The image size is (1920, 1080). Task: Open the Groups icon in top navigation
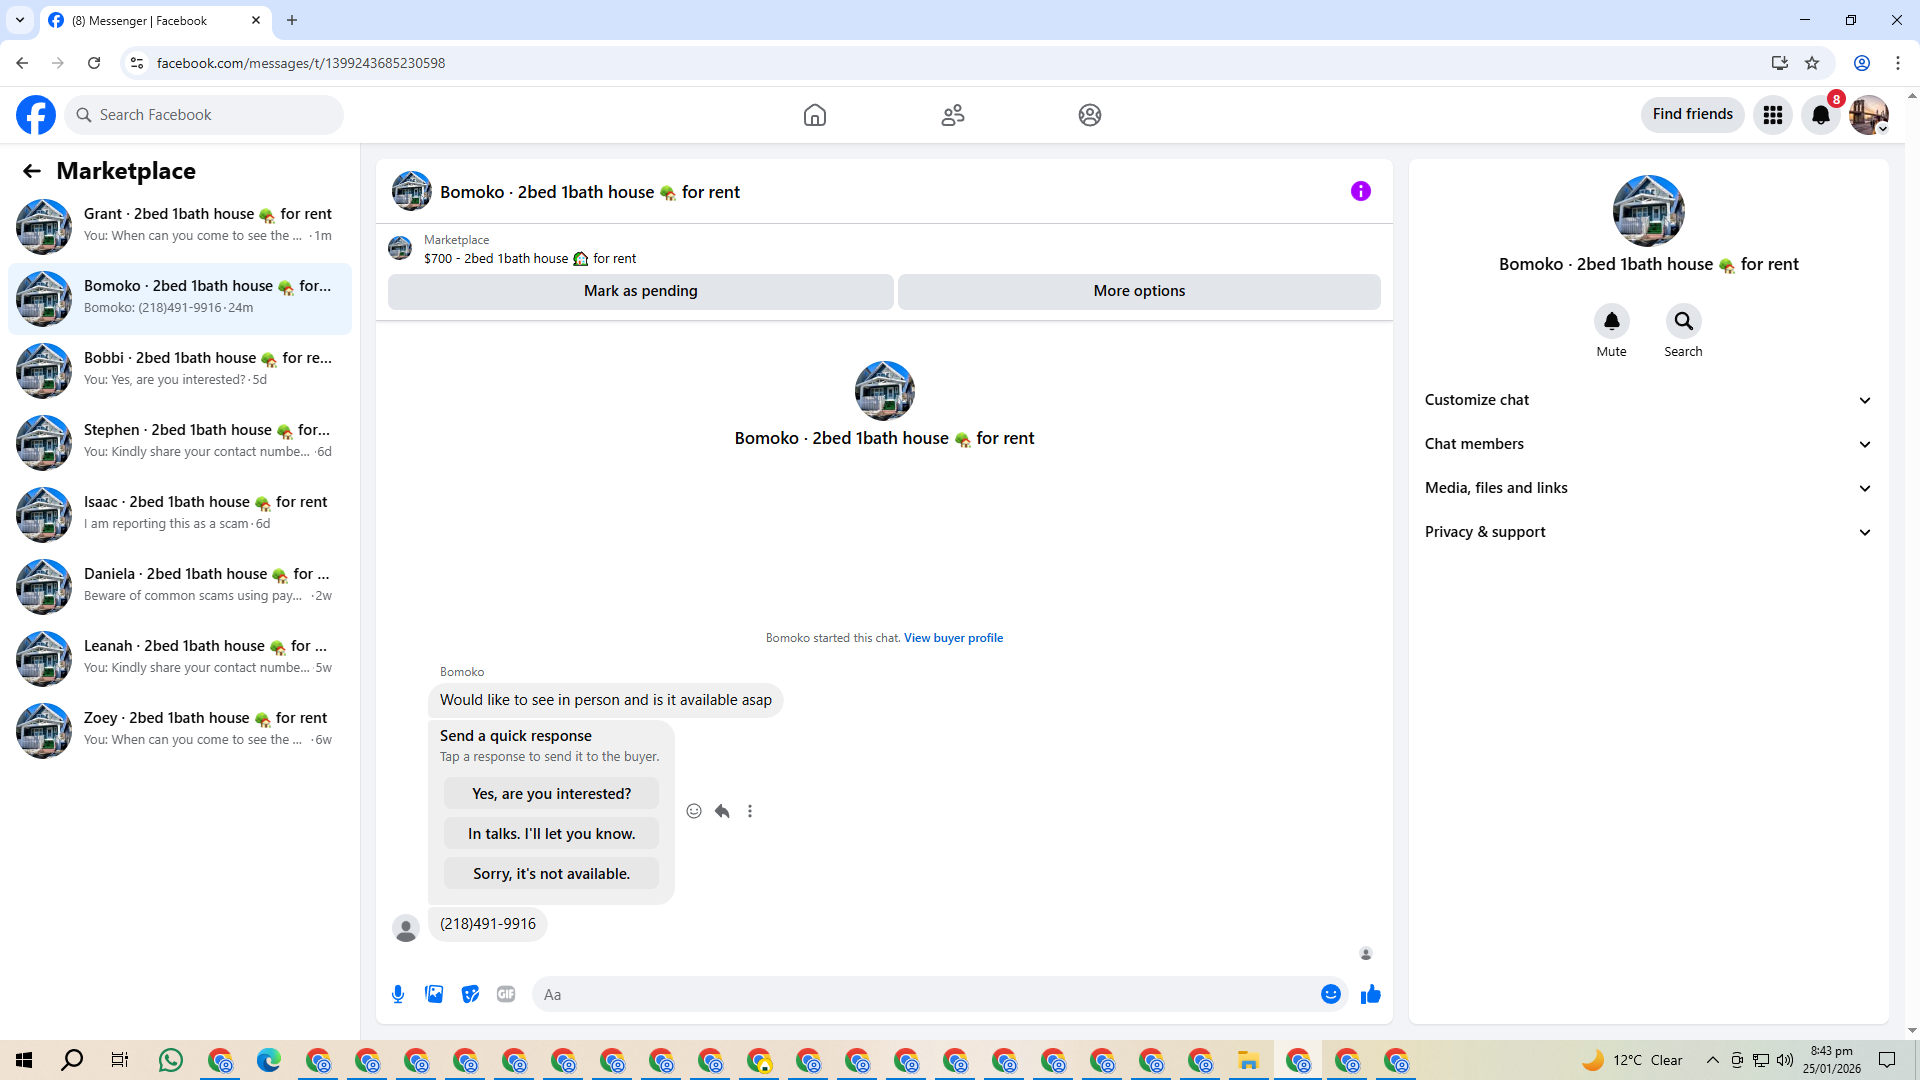pyautogui.click(x=1090, y=115)
